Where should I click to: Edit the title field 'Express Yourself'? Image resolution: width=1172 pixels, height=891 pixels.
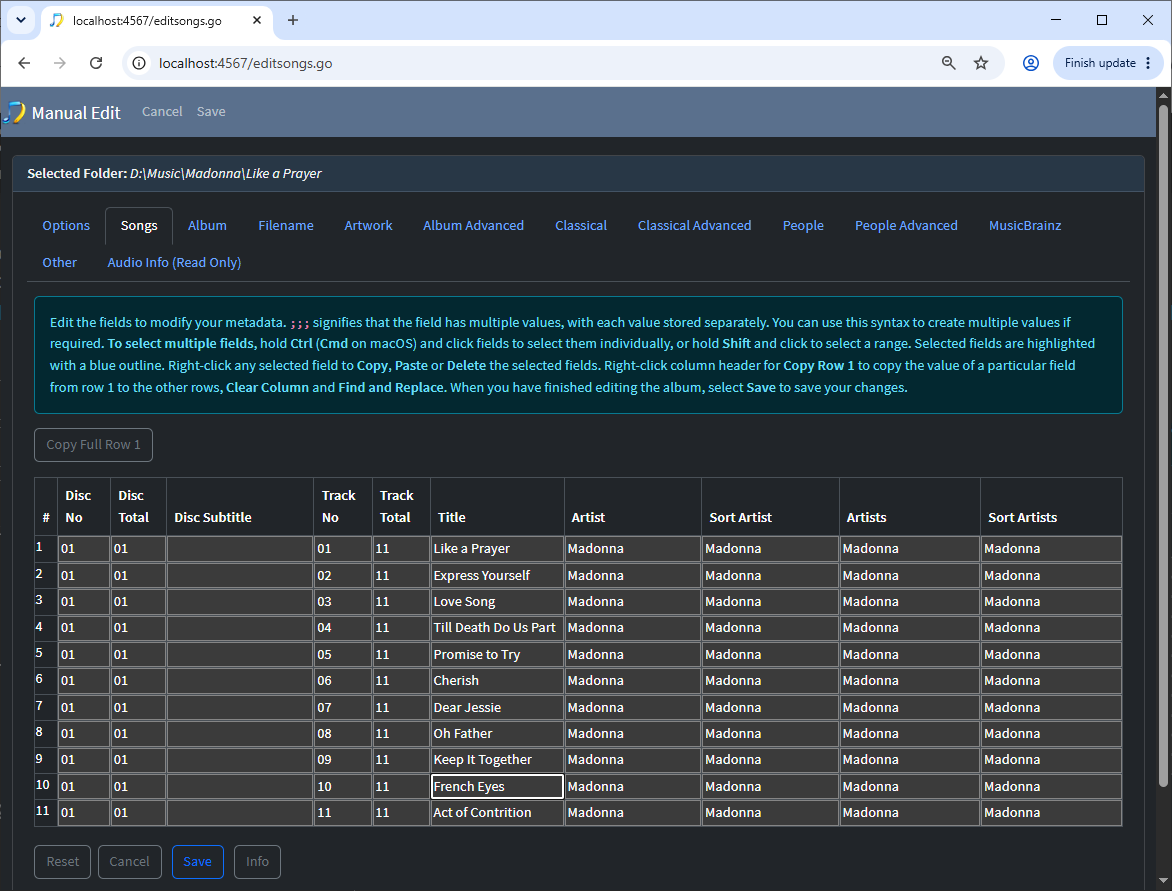(x=497, y=576)
